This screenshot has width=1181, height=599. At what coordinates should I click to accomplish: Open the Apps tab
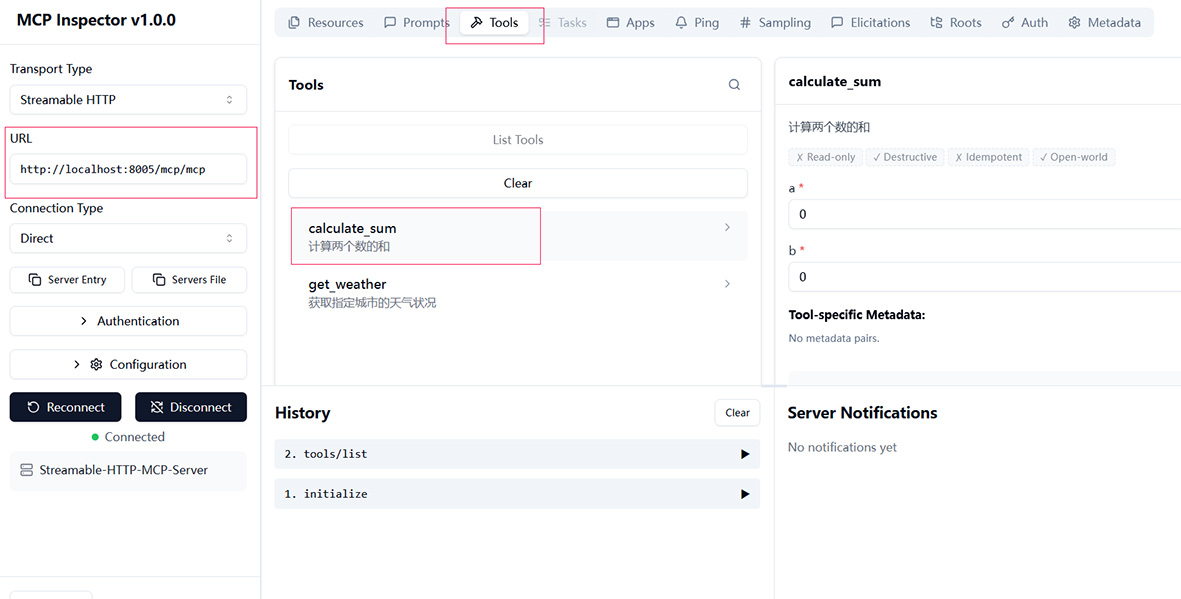(x=630, y=23)
